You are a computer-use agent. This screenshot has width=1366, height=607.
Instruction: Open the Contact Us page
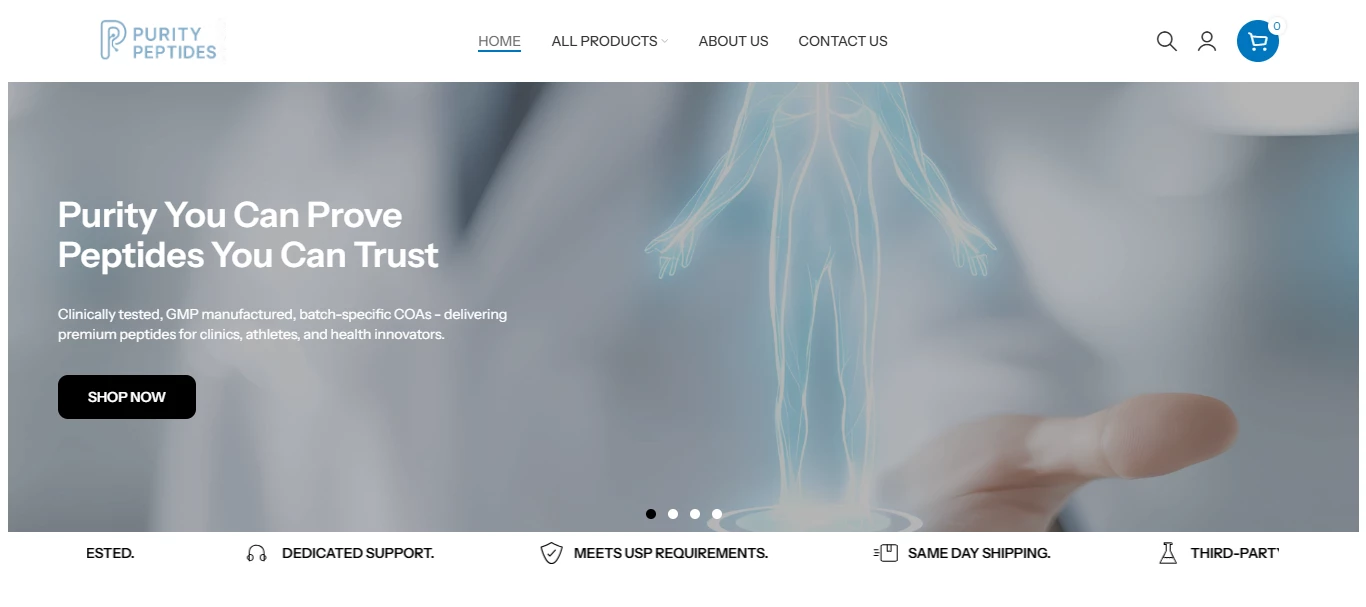pyautogui.click(x=843, y=41)
